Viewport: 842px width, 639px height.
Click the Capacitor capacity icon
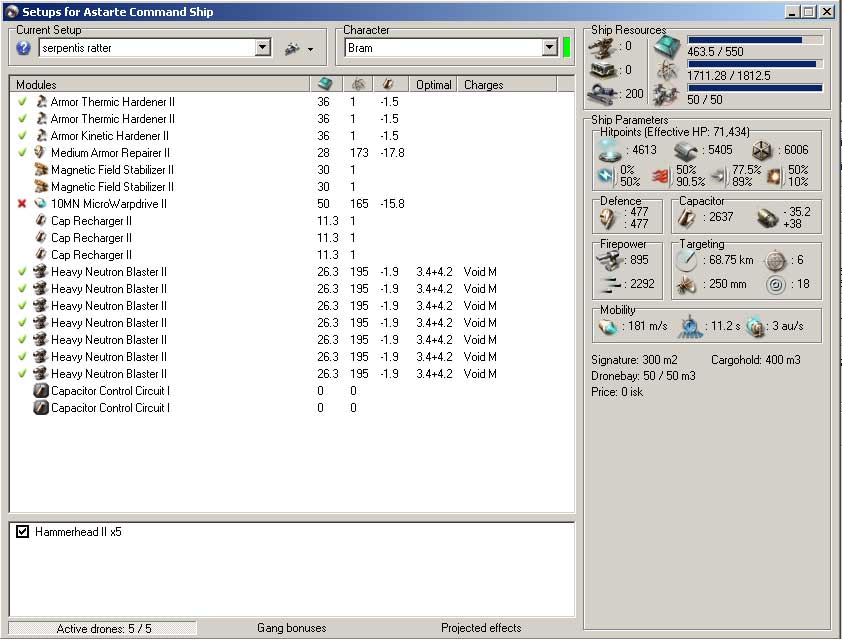686,217
